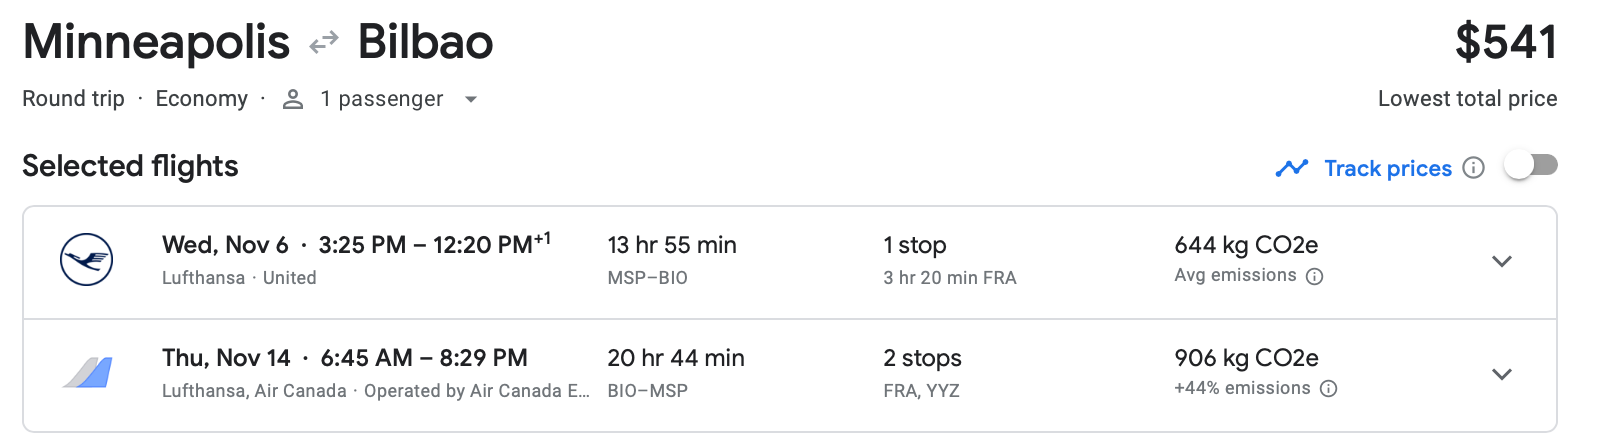Select the 13 hr 55 min duration text
This screenshot has width=1600, height=434.
(672, 245)
